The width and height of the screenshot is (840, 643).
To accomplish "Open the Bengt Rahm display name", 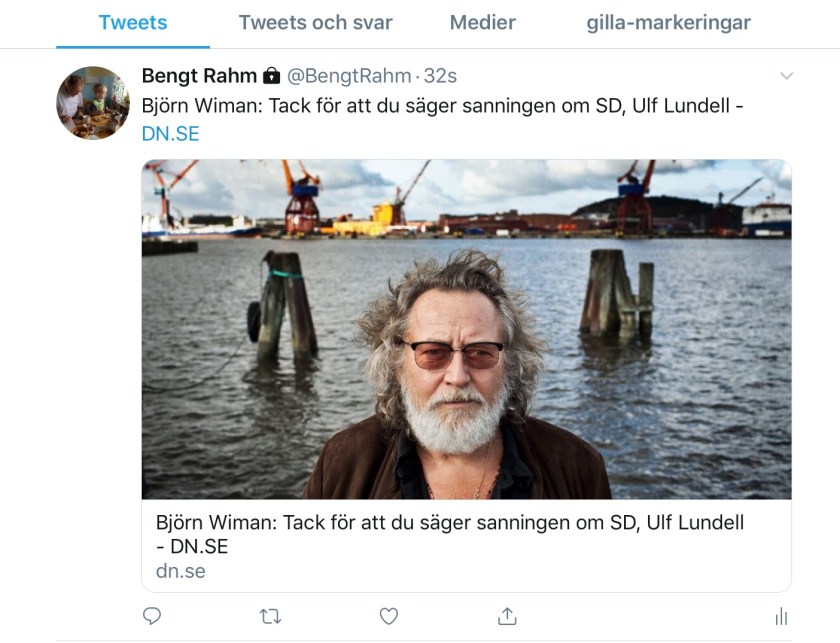I will (199, 76).
